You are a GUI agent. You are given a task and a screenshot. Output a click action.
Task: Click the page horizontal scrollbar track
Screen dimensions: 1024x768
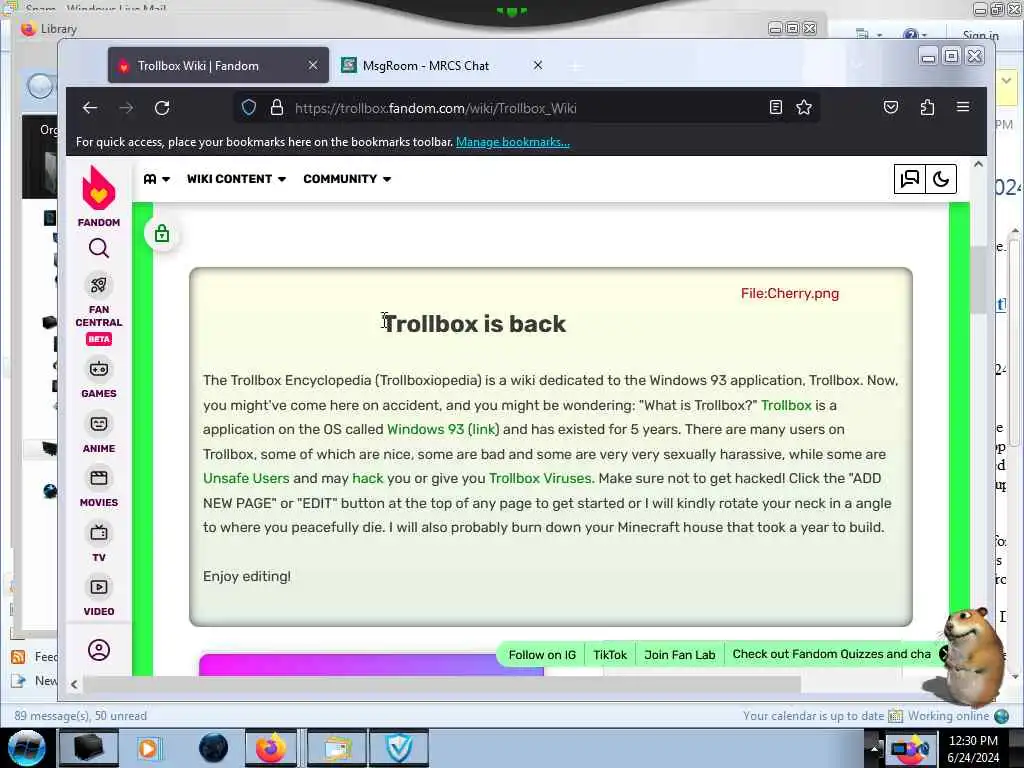(441, 684)
